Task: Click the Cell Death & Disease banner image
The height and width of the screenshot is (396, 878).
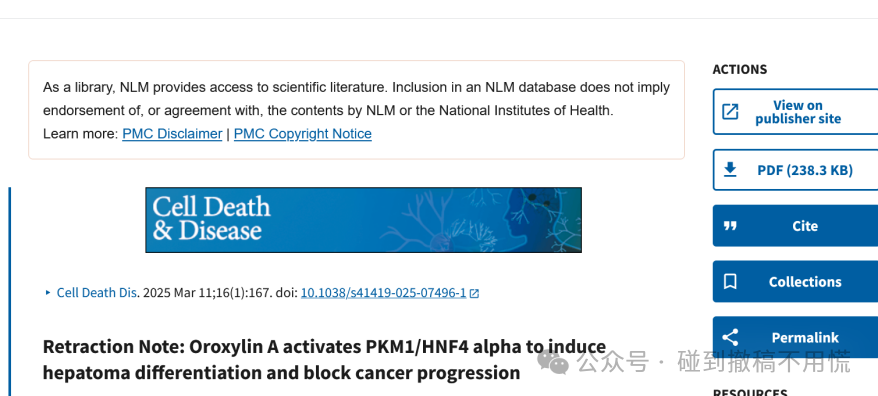Action: point(363,220)
